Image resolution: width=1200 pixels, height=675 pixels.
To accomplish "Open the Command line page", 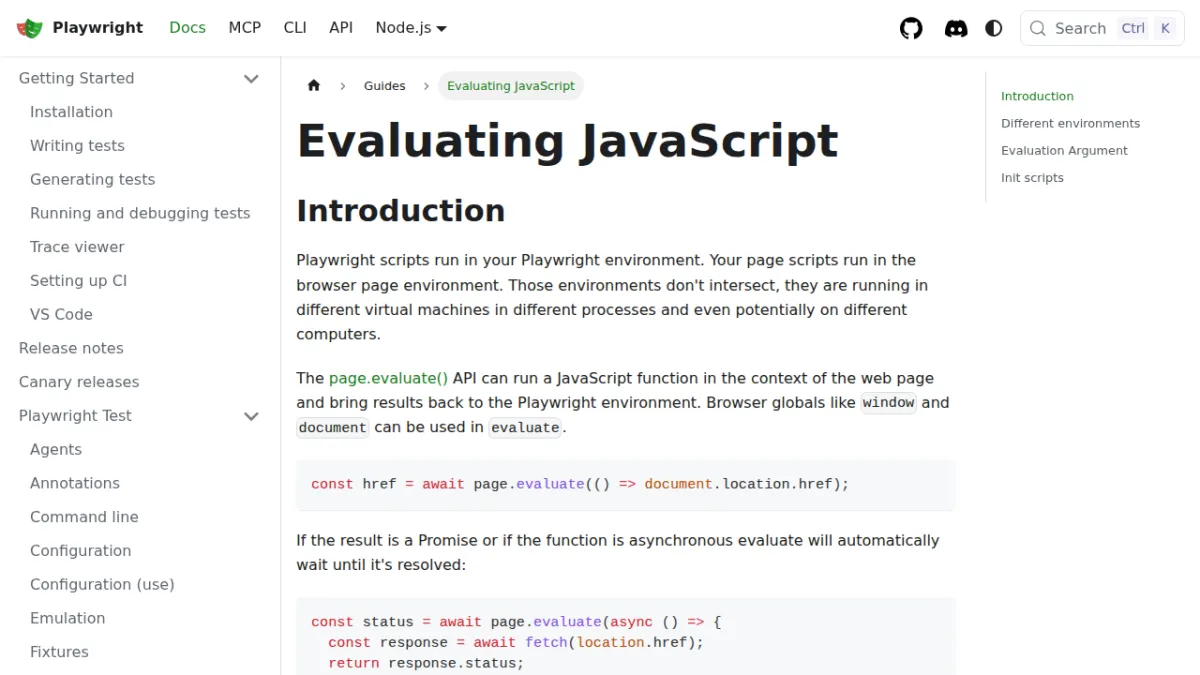I will pos(84,517).
